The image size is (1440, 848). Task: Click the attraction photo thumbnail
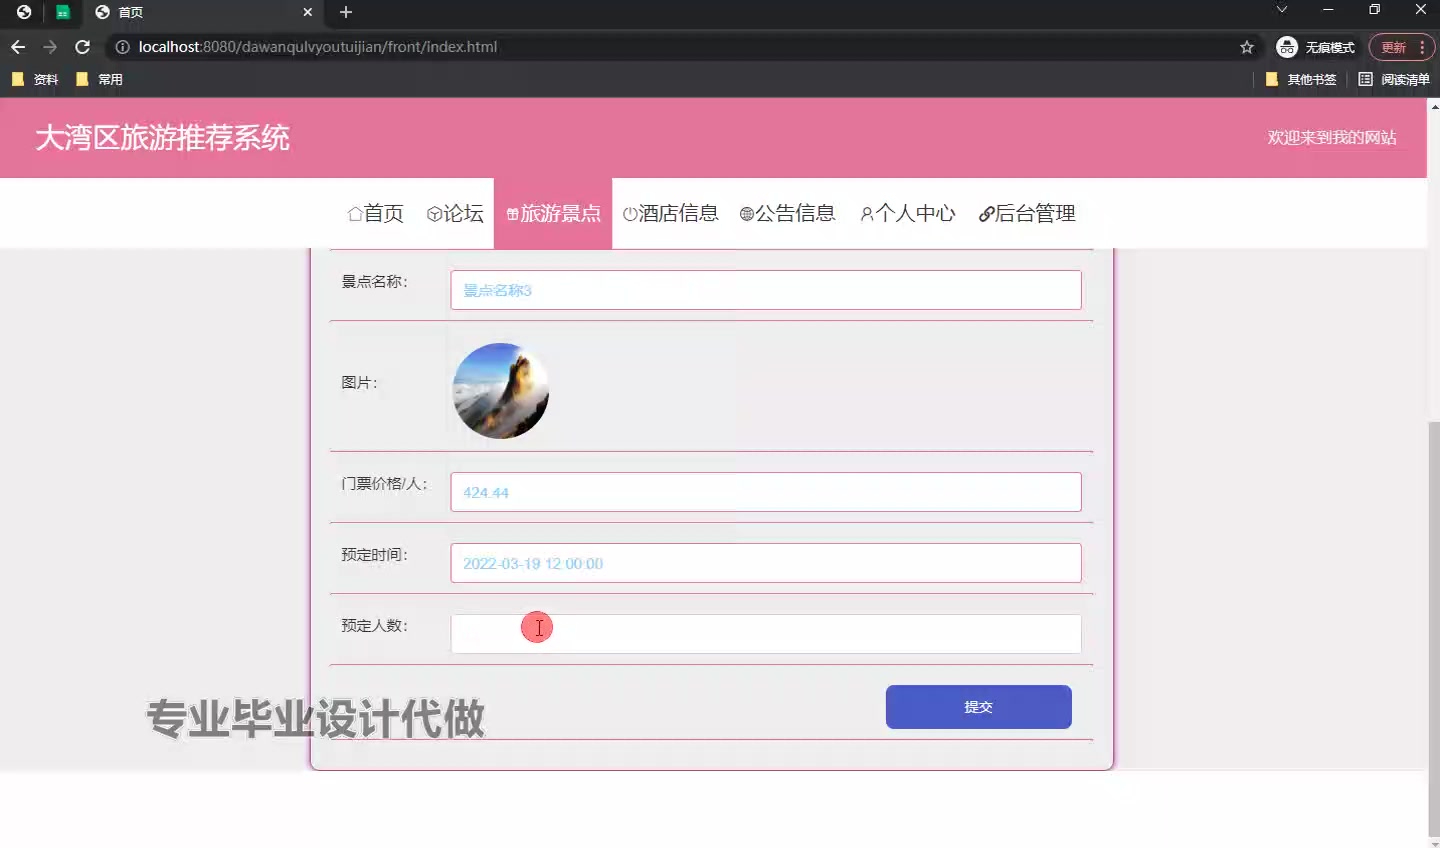point(500,390)
